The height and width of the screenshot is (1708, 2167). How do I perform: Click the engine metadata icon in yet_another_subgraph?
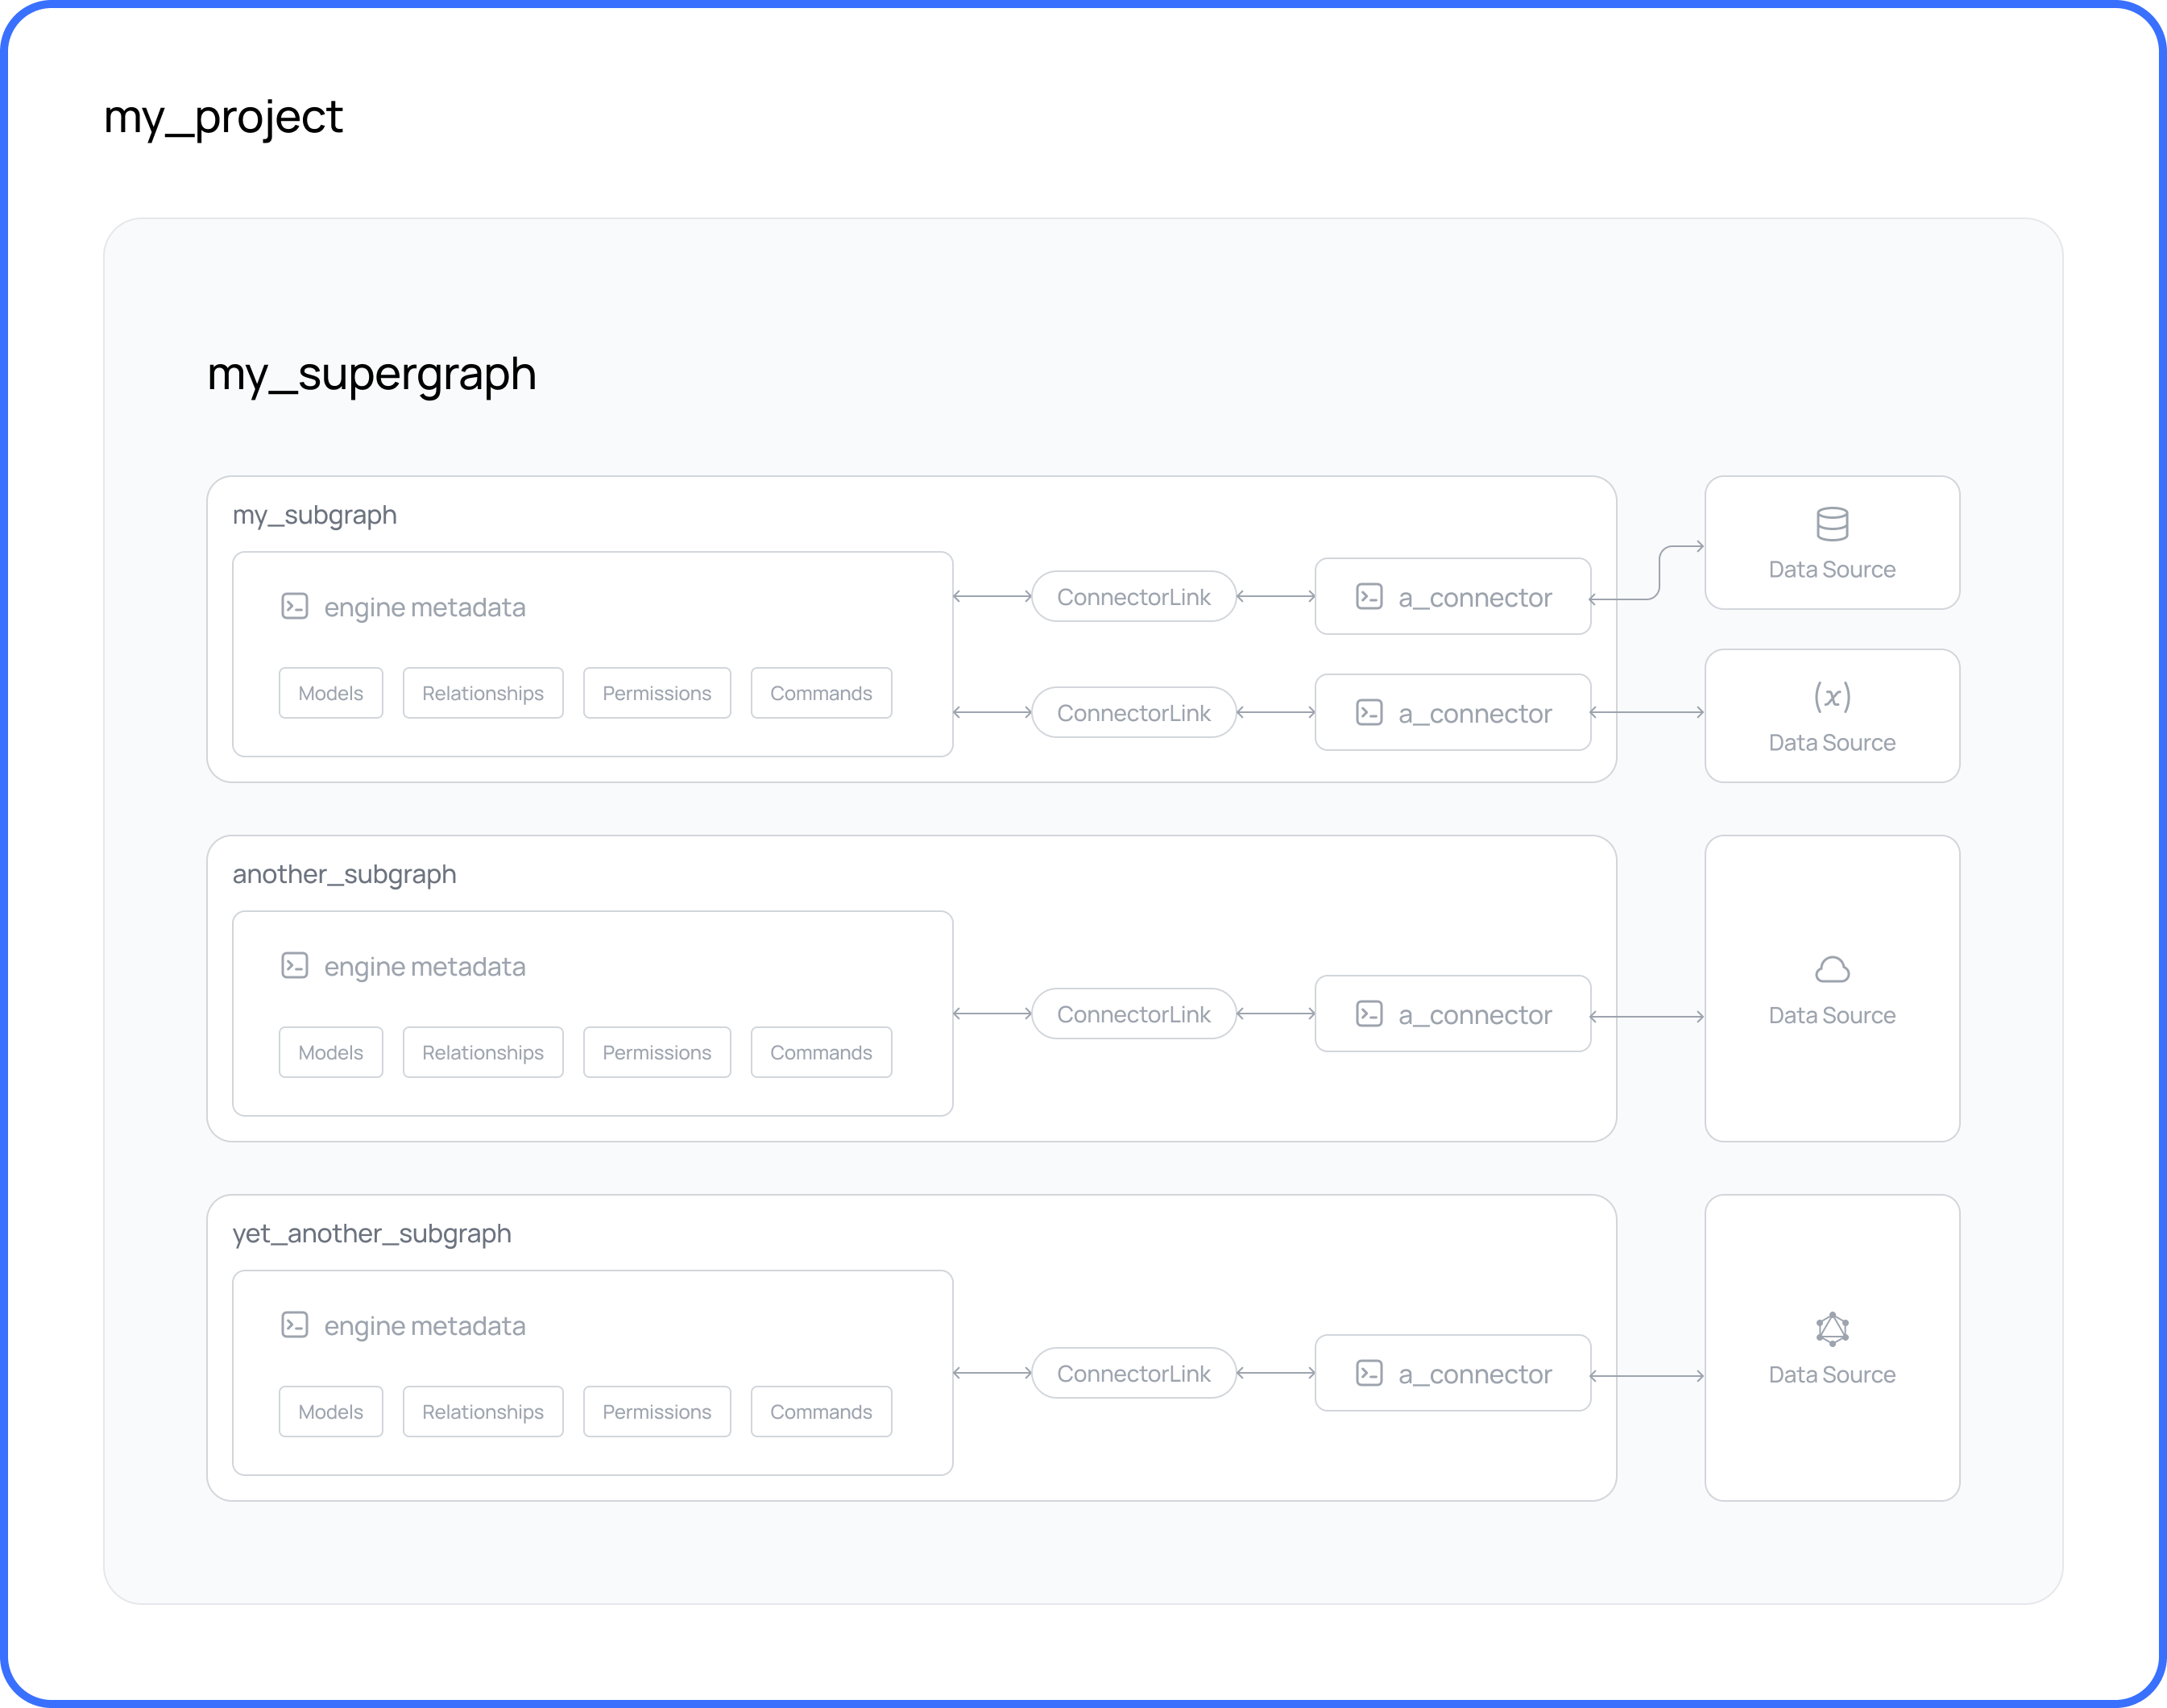pos(296,1323)
